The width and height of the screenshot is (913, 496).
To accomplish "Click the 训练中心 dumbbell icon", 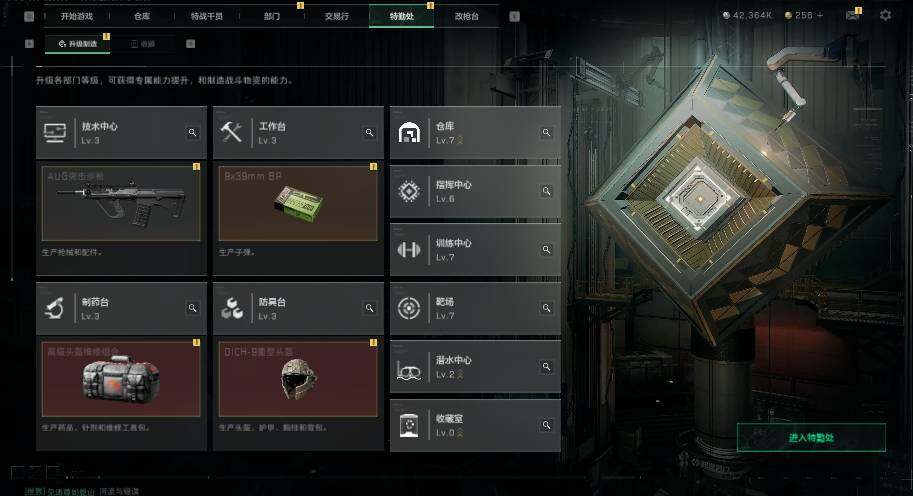I will click(x=409, y=250).
